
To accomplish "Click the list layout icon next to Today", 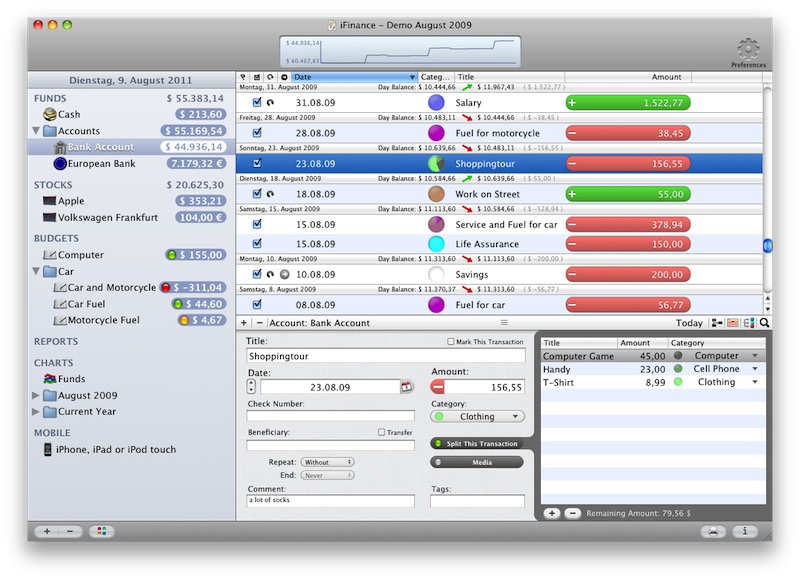I will pyautogui.click(x=717, y=322).
